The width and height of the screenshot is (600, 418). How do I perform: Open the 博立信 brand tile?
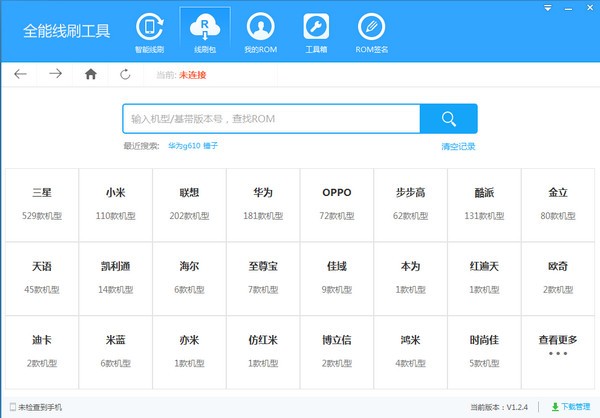tap(337, 353)
